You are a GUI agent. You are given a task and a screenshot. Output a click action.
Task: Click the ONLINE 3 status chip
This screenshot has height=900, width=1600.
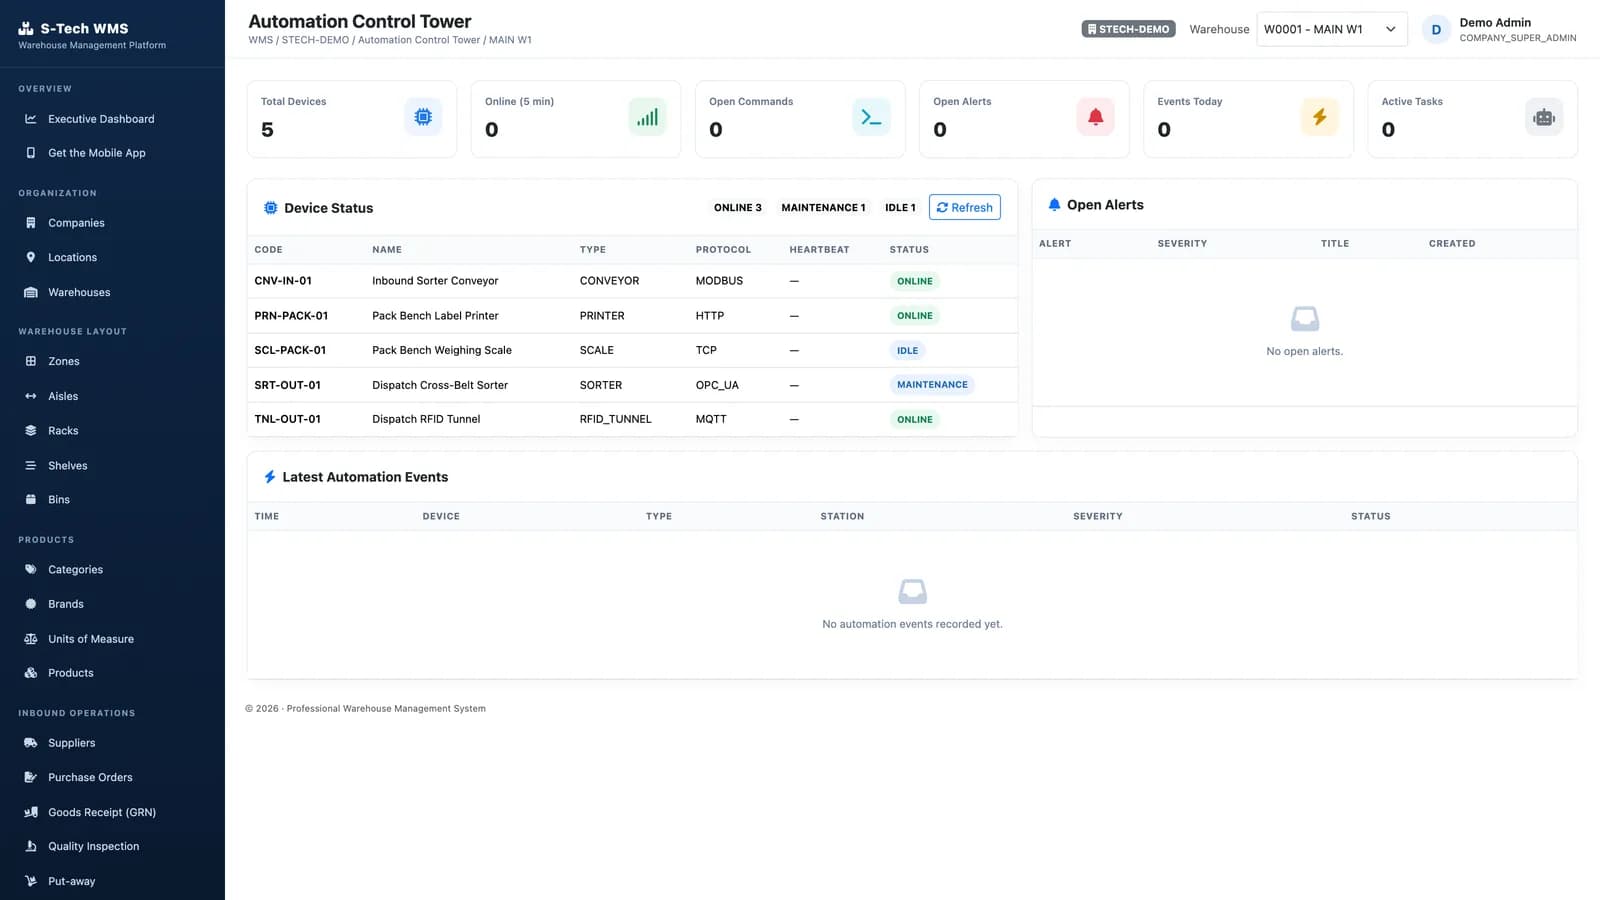tap(738, 208)
